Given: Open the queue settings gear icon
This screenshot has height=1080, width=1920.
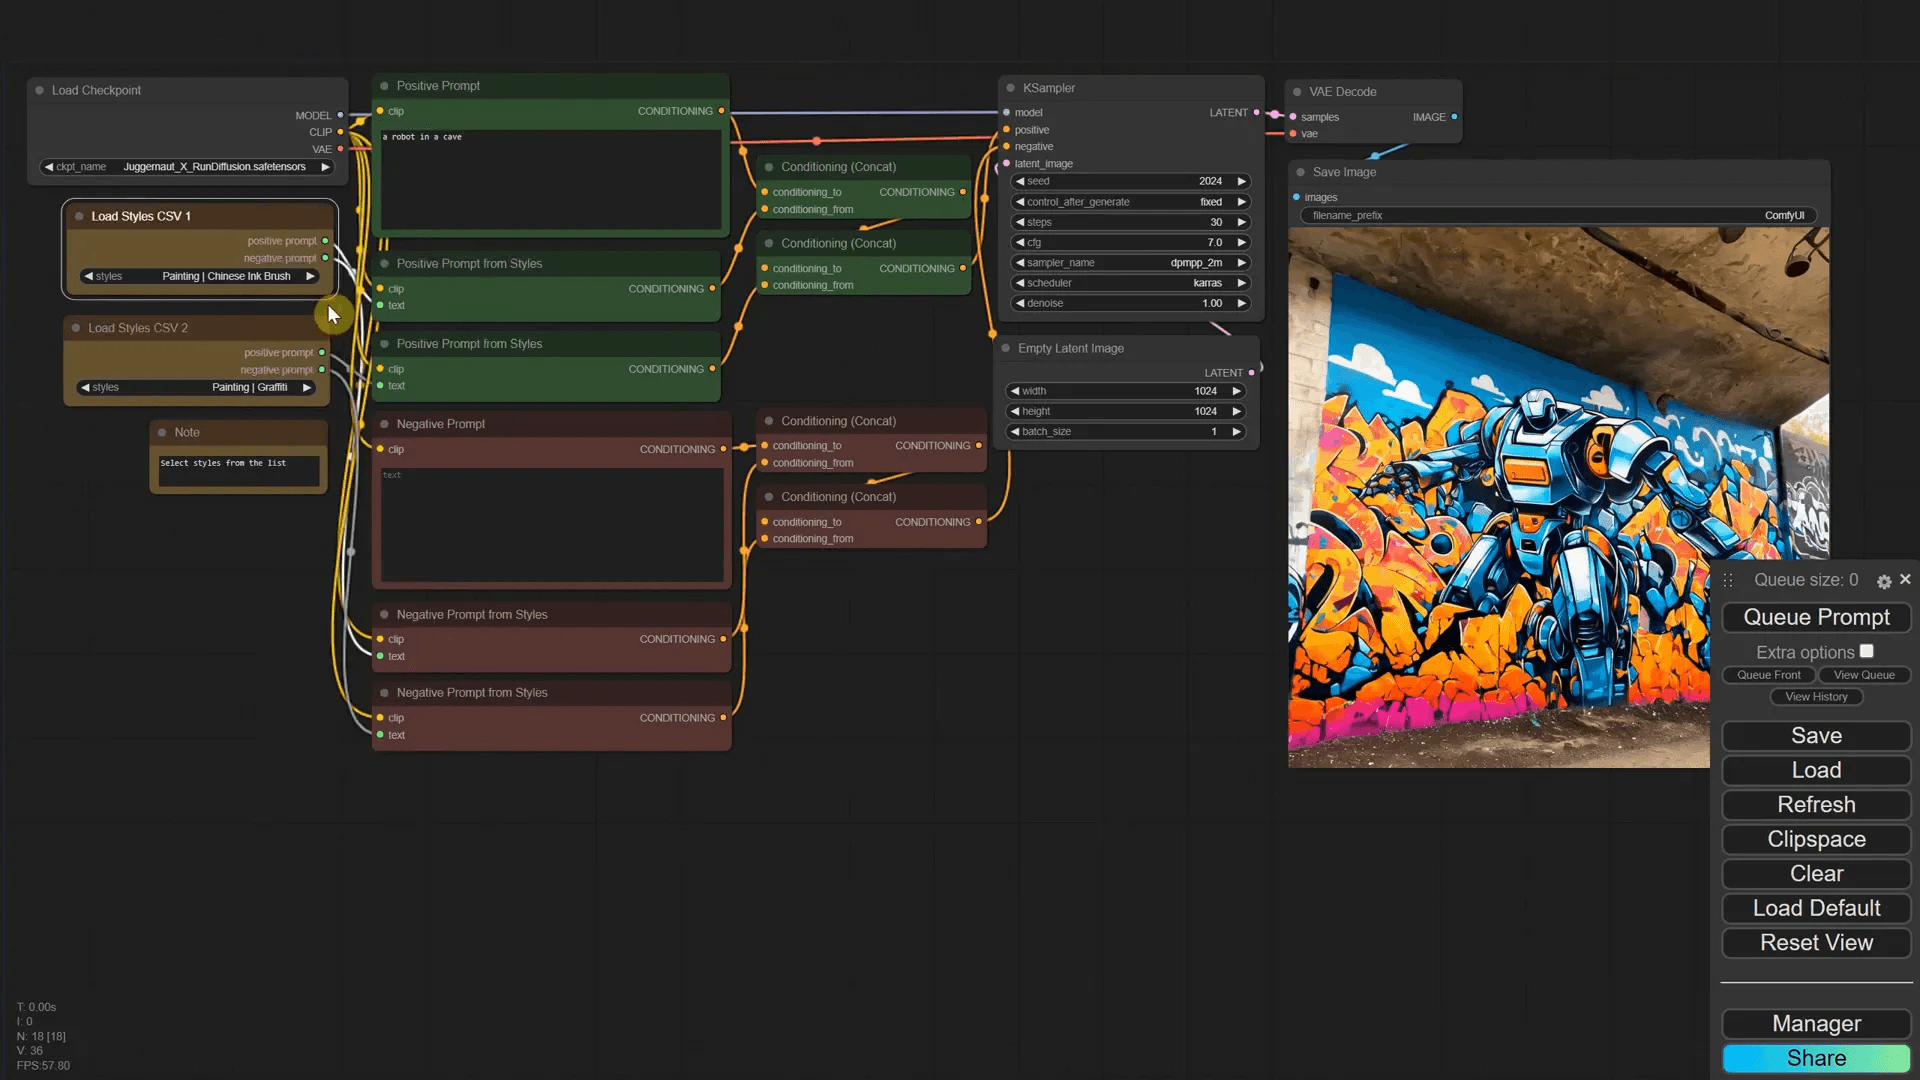Looking at the screenshot, I should 1884,581.
